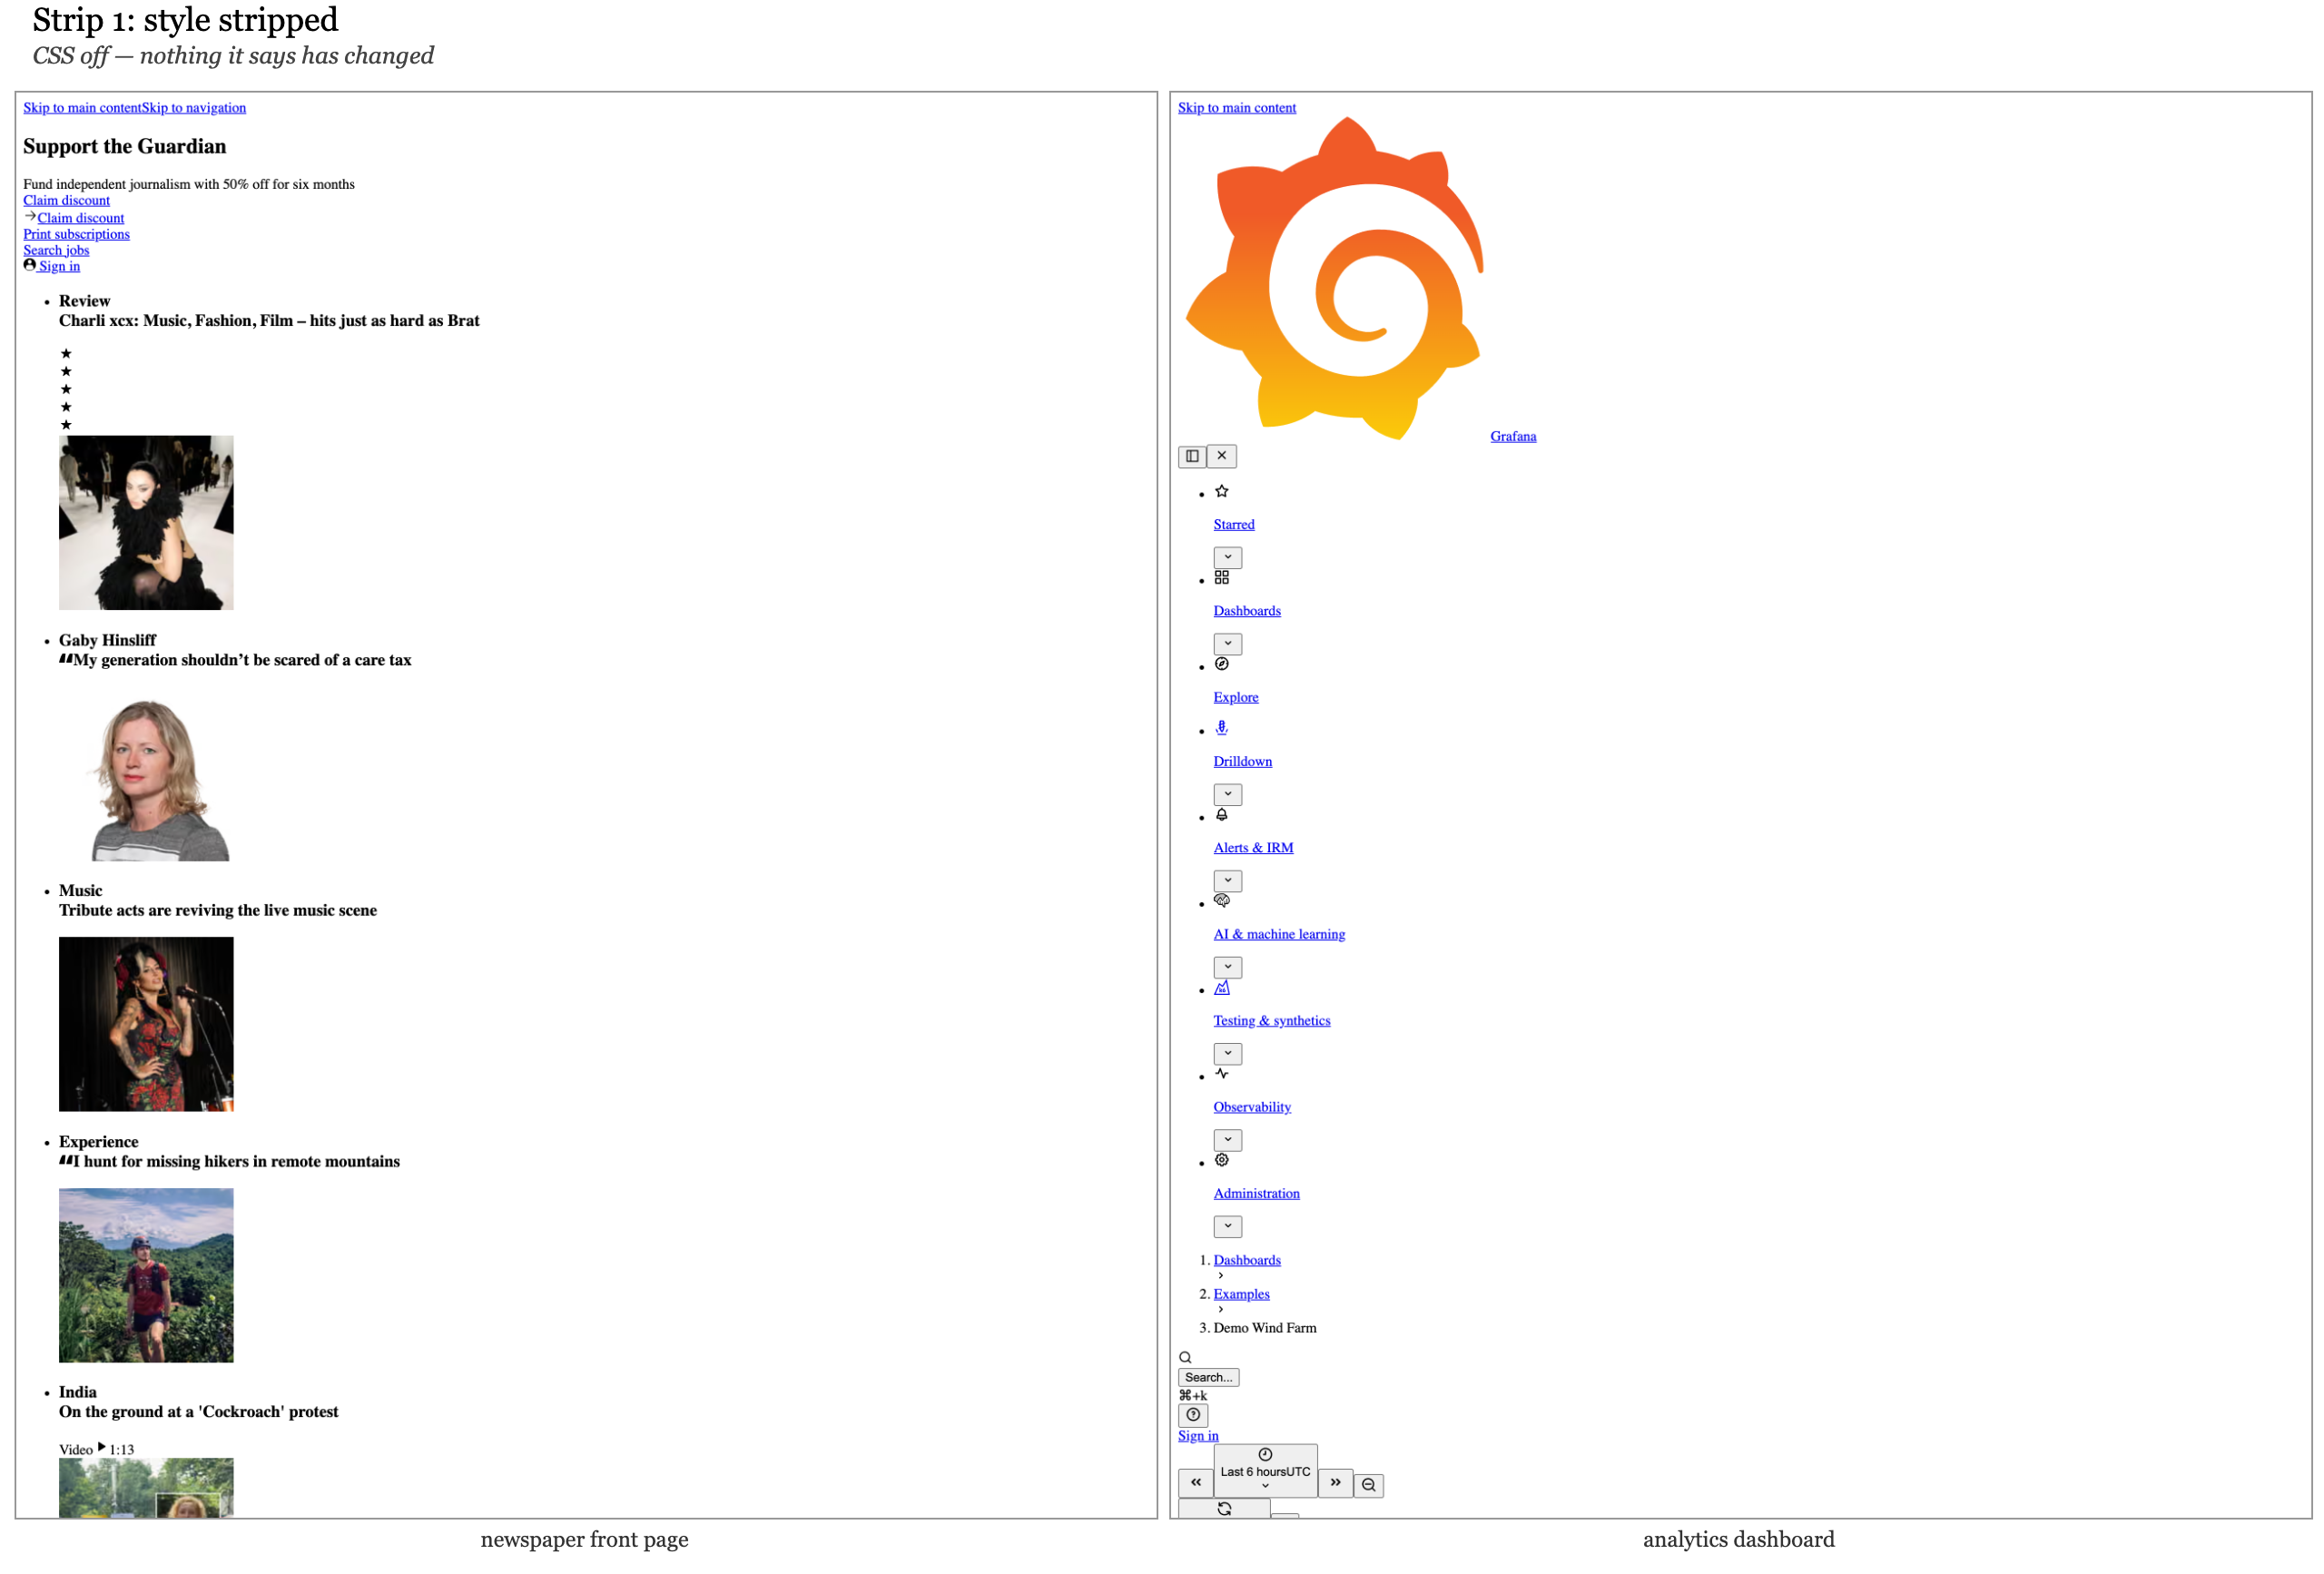Open the Print subscriptions link
Viewport: 2324px width, 1574px height.
click(x=77, y=234)
